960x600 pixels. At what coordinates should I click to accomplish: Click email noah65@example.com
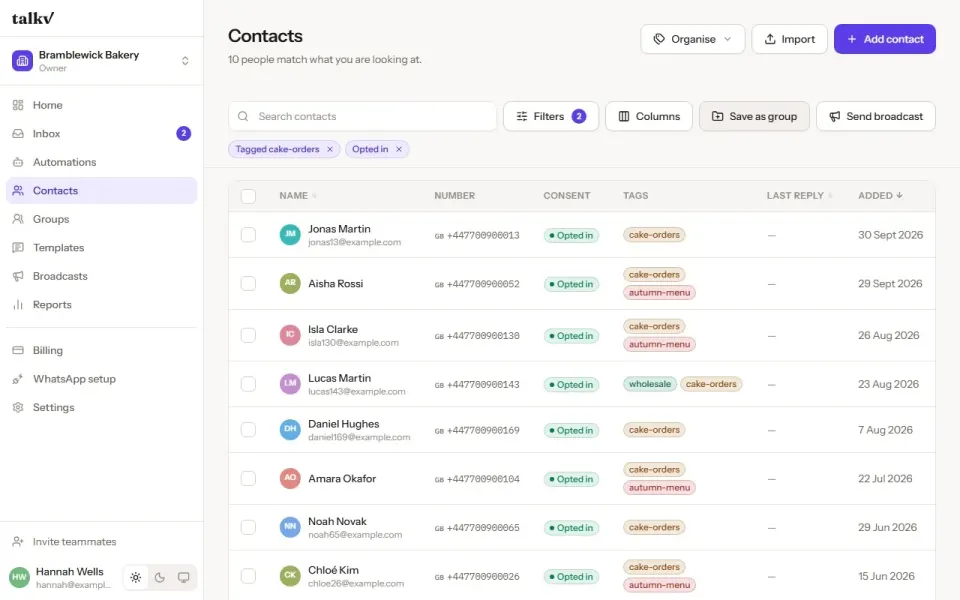tap(355, 534)
